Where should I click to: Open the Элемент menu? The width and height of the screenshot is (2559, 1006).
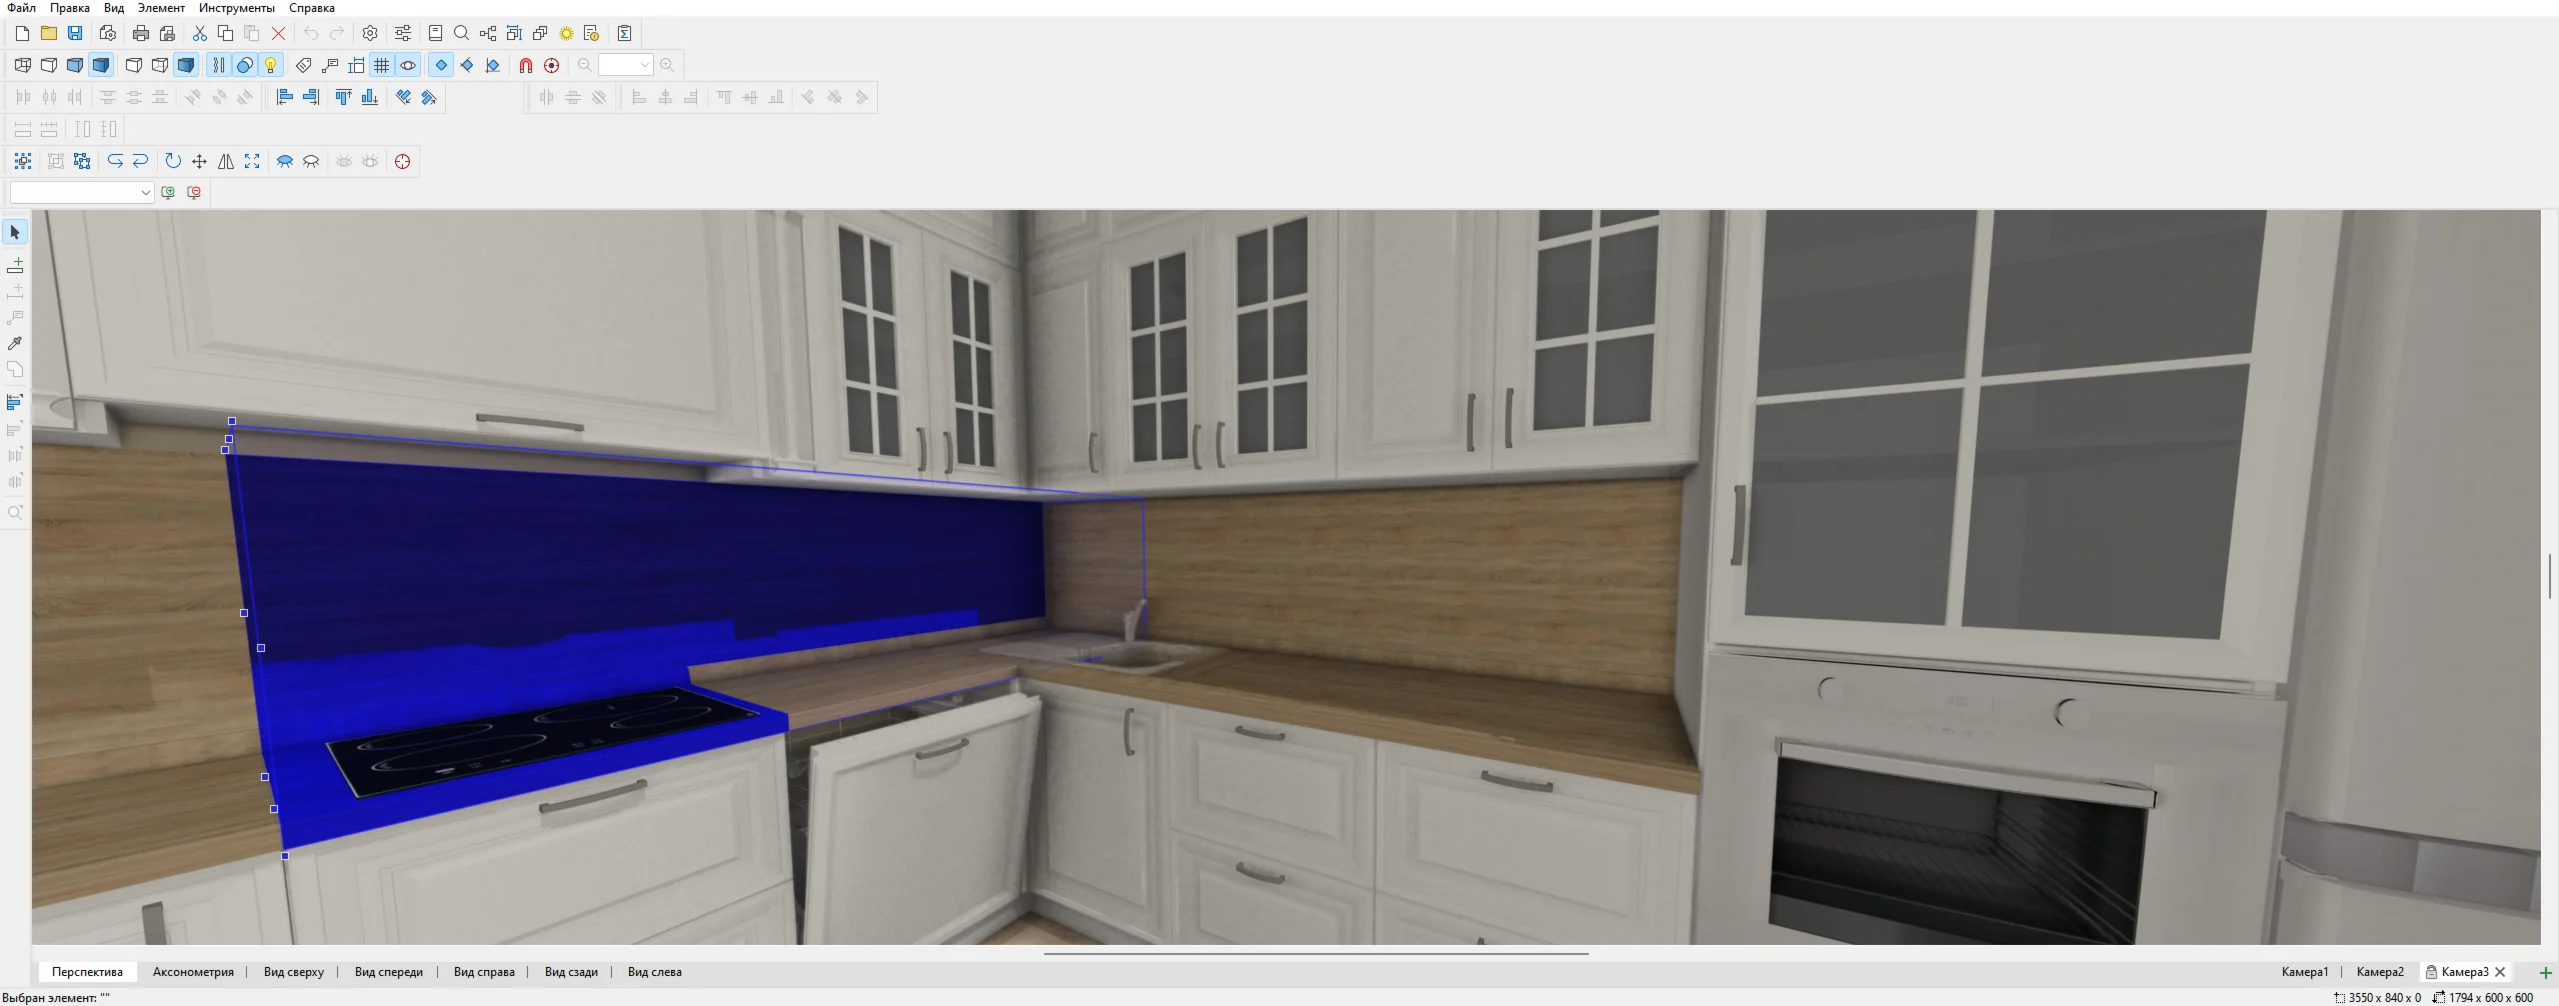tap(161, 8)
